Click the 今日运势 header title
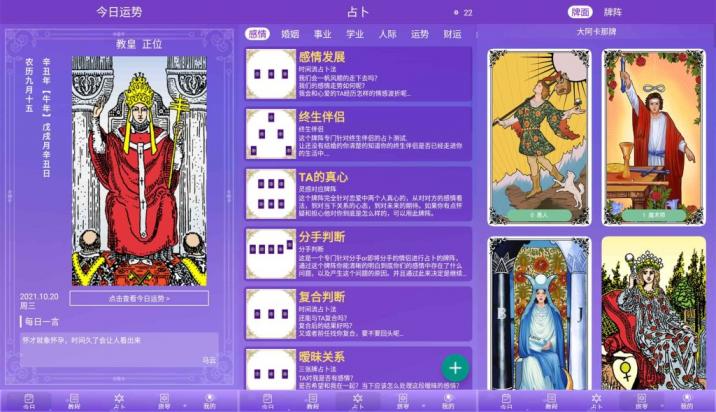Viewport: 716px width, 412px height. click(x=119, y=12)
